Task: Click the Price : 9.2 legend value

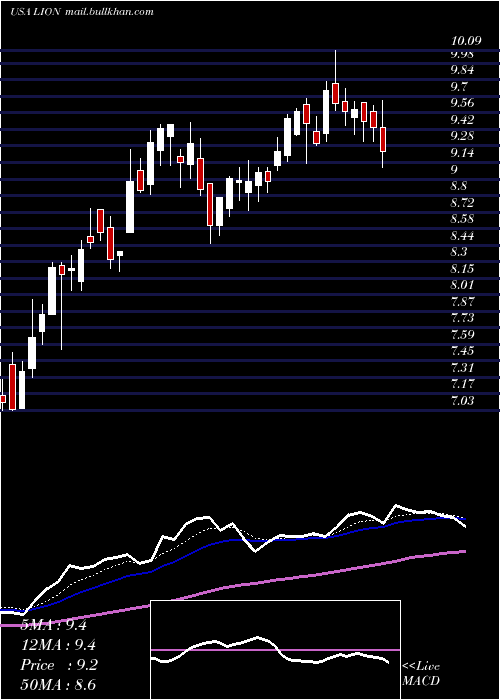Action: tap(59, 665)
